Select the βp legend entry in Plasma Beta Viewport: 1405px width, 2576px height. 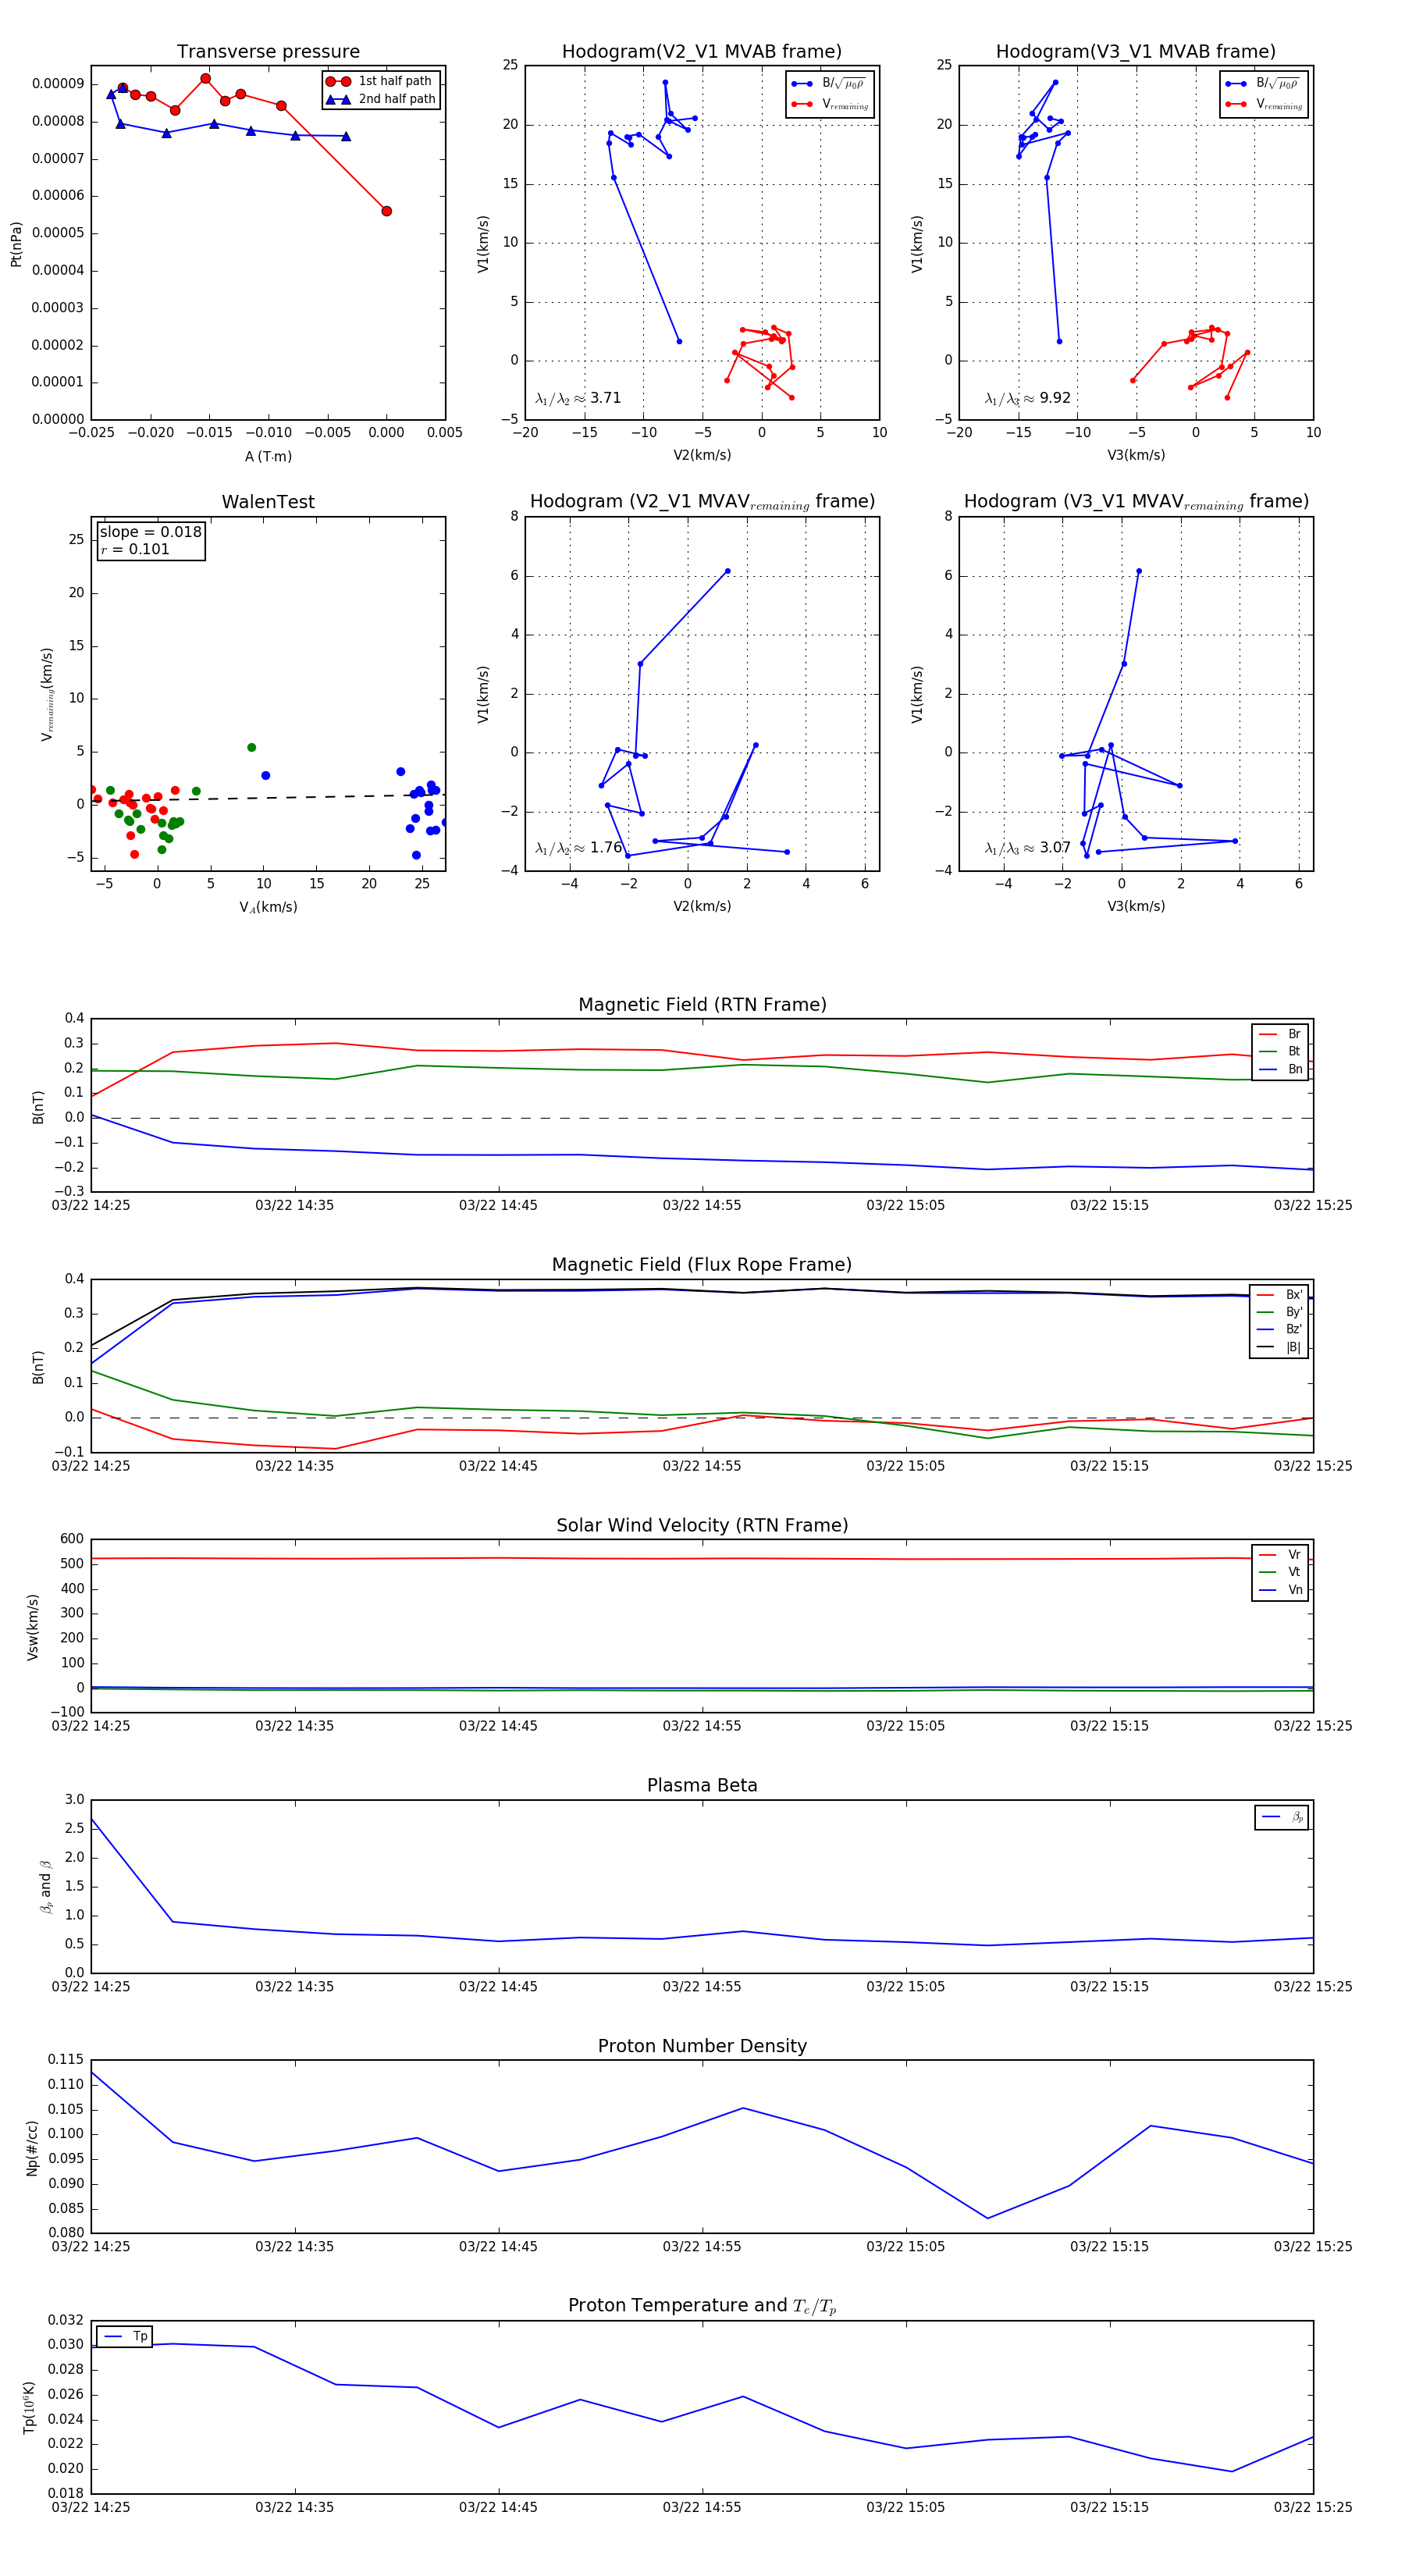1282,1817
